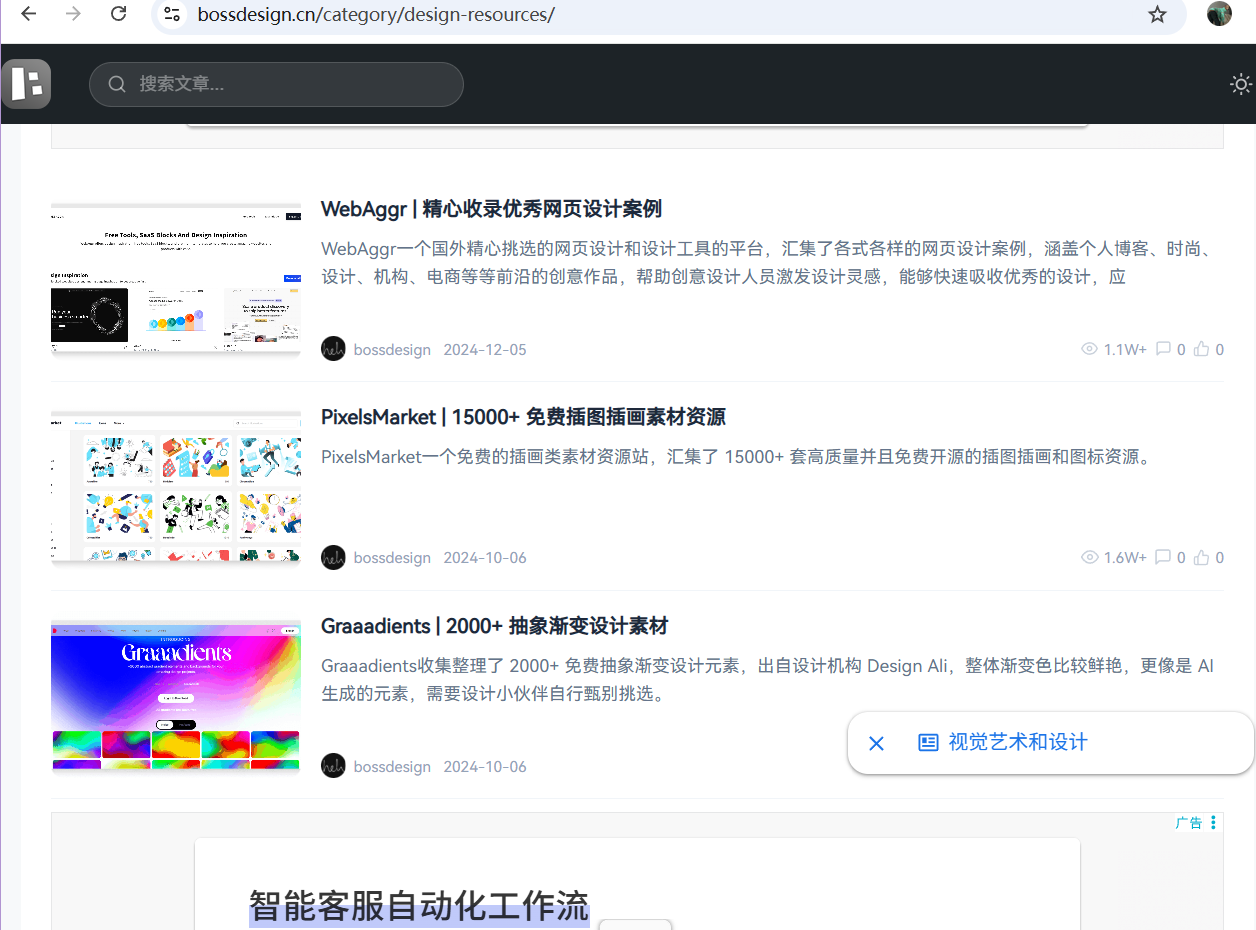This screenshot has width=1256, height=930.
Task: Open the browser profile avatar
Action: (1219, 14)
